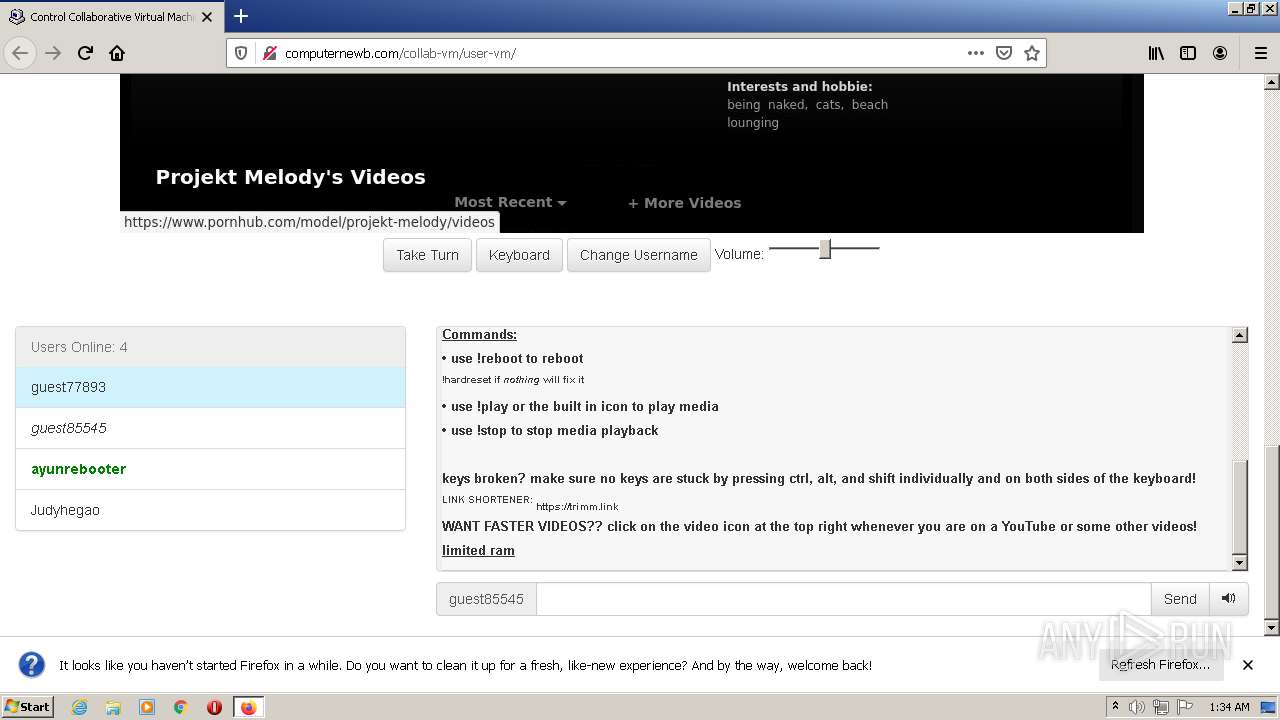Click Take Turn button
The height and width of the screenshot is (720, 1280).
pos(427,255)
